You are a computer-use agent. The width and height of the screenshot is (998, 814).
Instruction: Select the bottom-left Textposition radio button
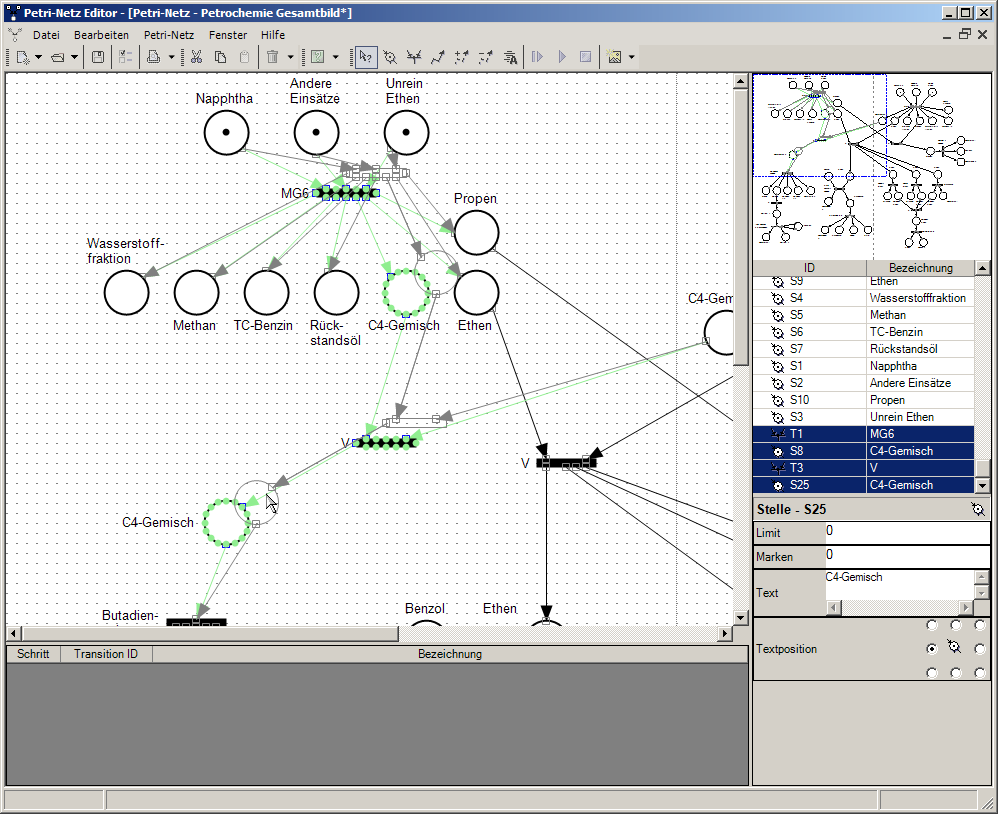pos(932,672)
